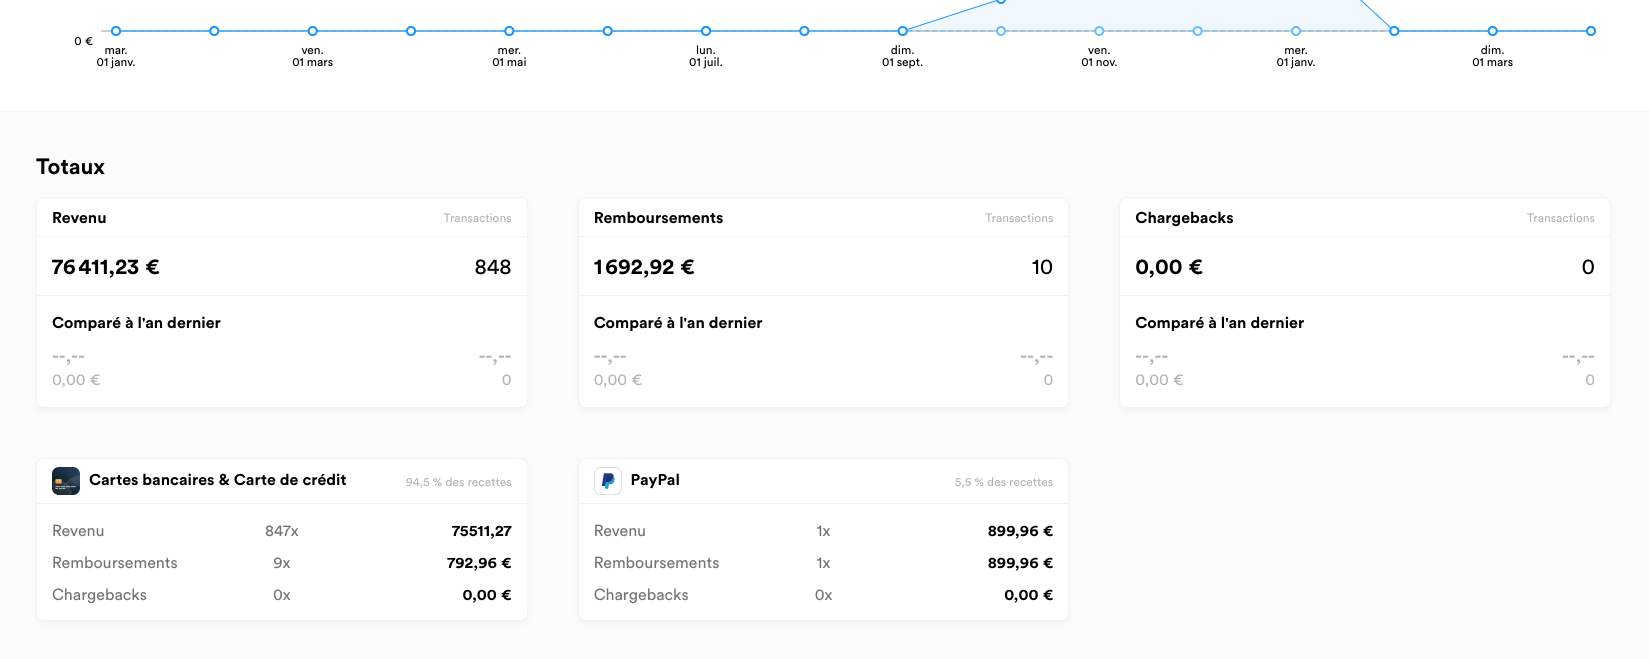Screen dimensions: 1649x659
Task: Open the Chargebacks card heading
Action: [x=1184, y=218]
